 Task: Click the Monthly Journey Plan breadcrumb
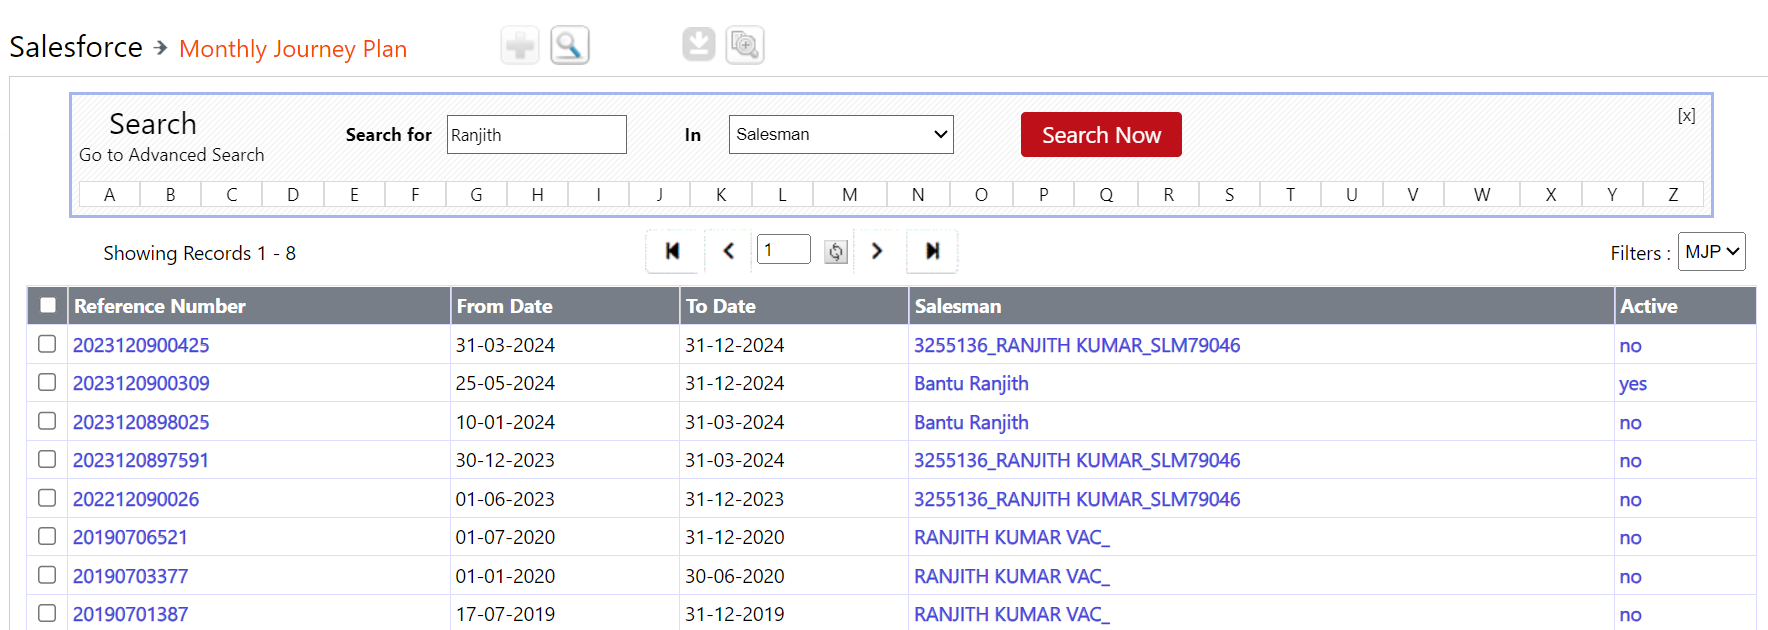coord(293,49)
